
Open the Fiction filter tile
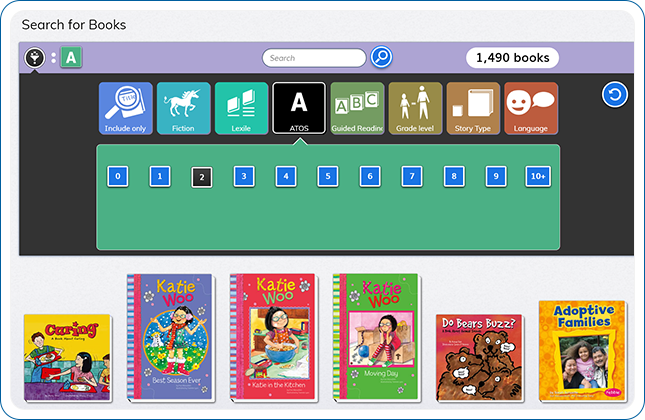point(183,108)
